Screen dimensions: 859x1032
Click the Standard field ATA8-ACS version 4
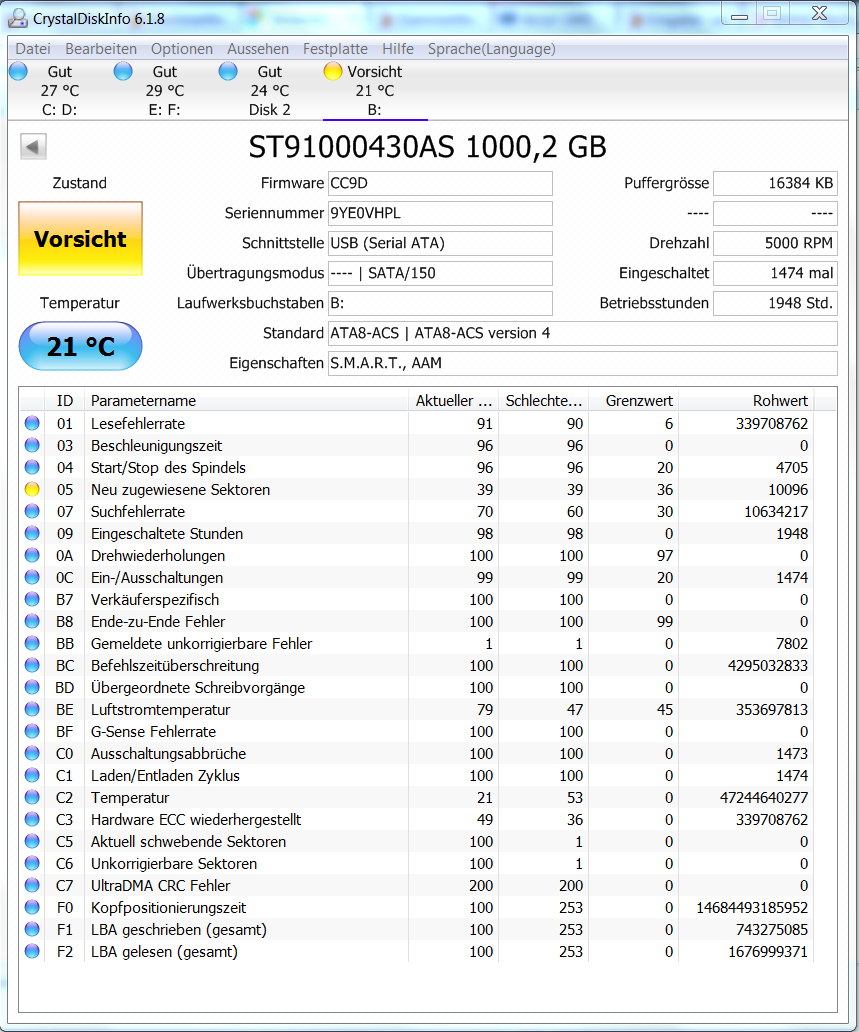[583, 333]
